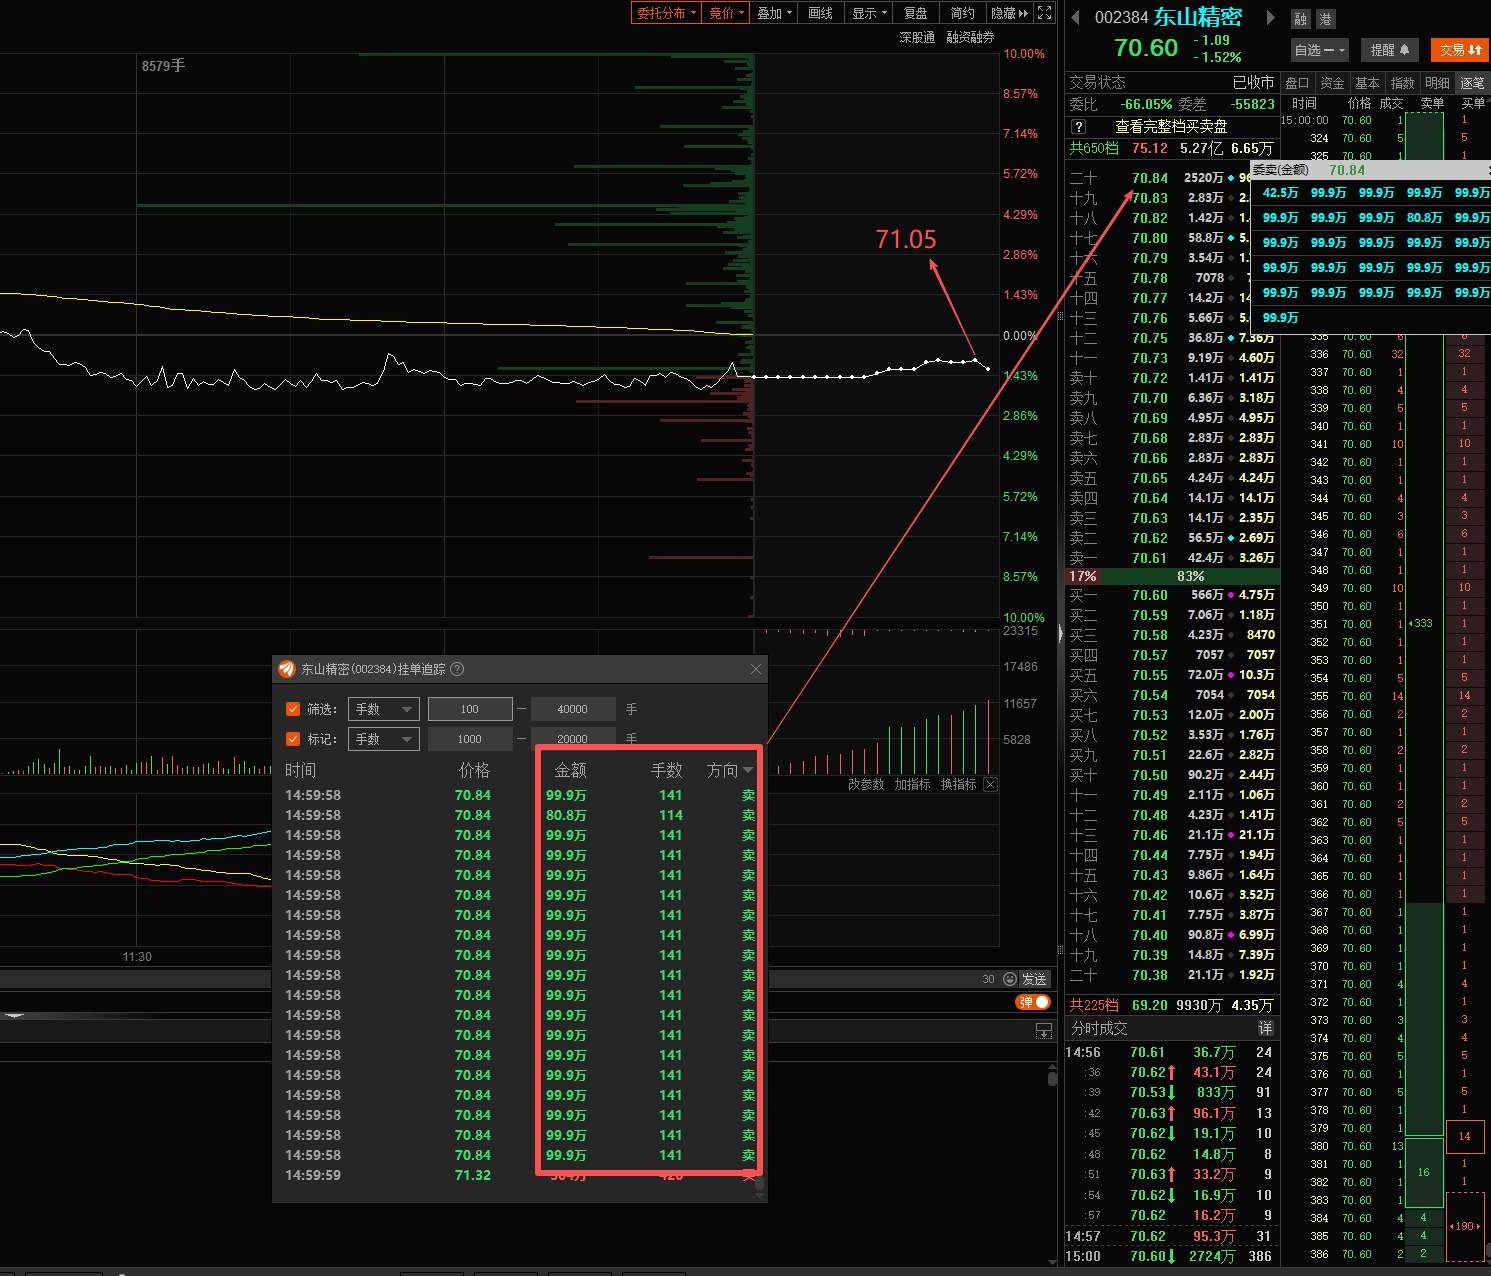1491x1276 pixels.
Task: Open the 显示 display dropdown
Action: (x=870, y=13)
